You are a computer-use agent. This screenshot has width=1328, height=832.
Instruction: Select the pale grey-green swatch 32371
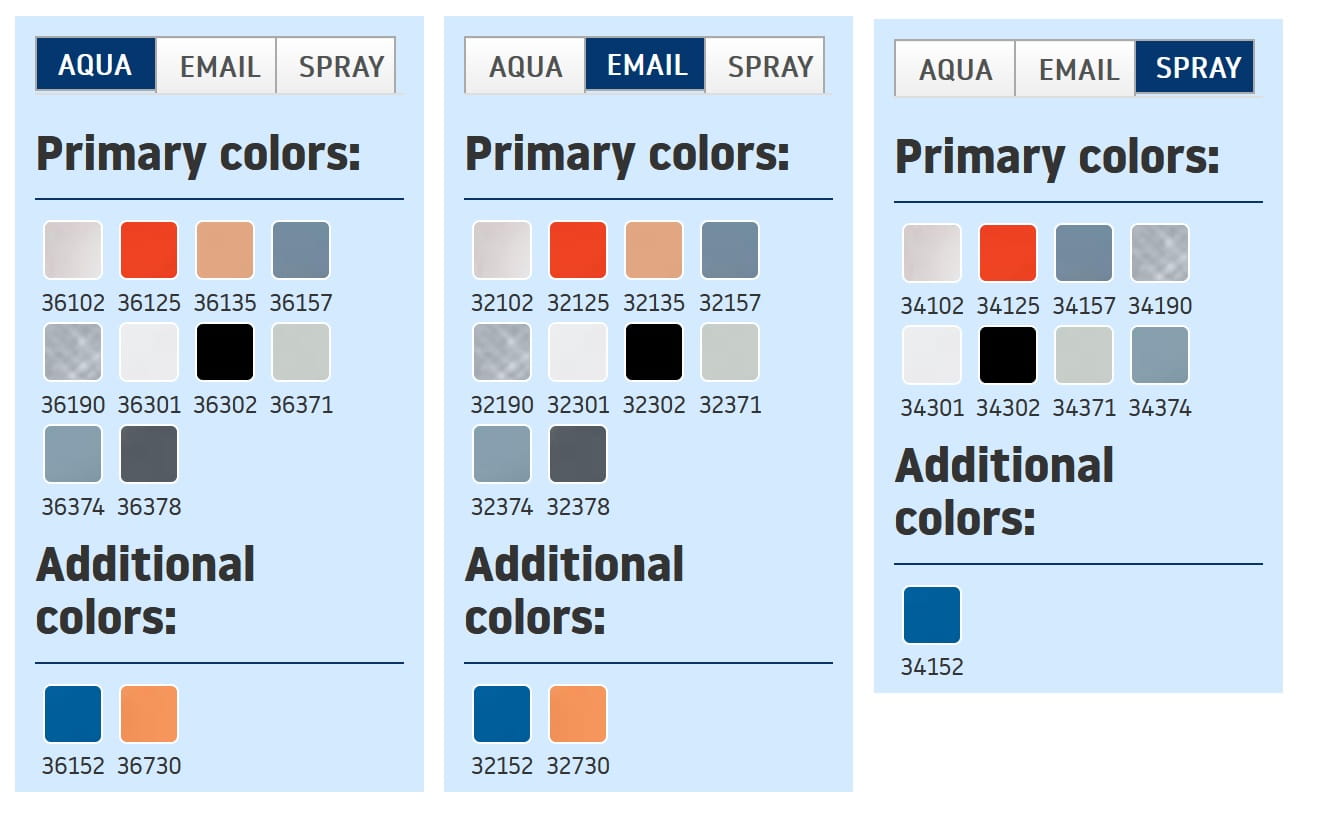[x=730, y=352]
